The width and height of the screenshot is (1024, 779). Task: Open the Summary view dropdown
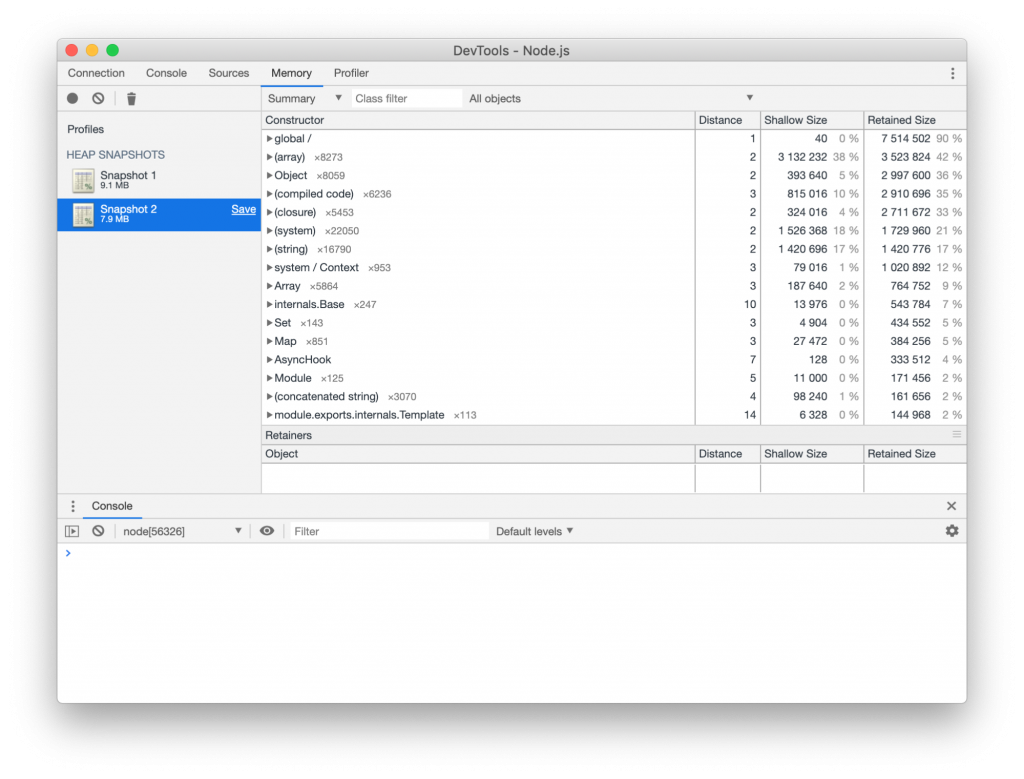click(x=304, y=99)
